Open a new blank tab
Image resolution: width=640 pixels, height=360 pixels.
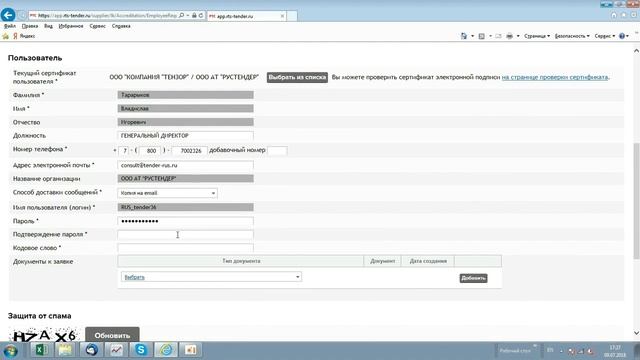coord(292,16)
